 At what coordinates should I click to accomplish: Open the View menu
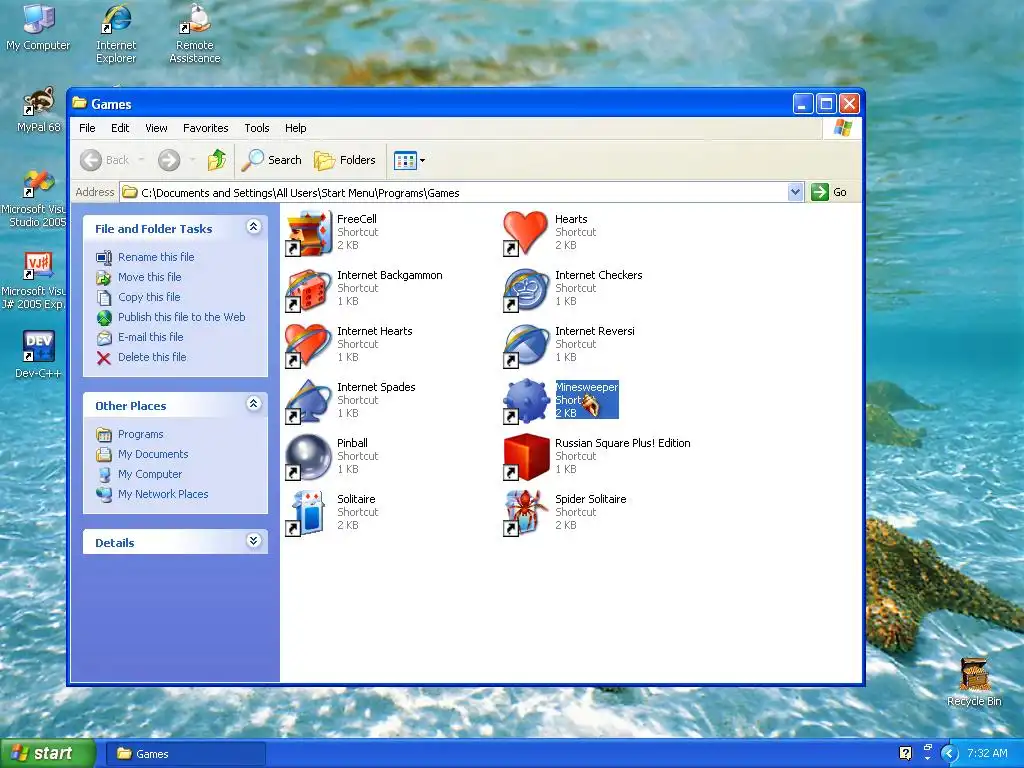click(x=156, y=128)
